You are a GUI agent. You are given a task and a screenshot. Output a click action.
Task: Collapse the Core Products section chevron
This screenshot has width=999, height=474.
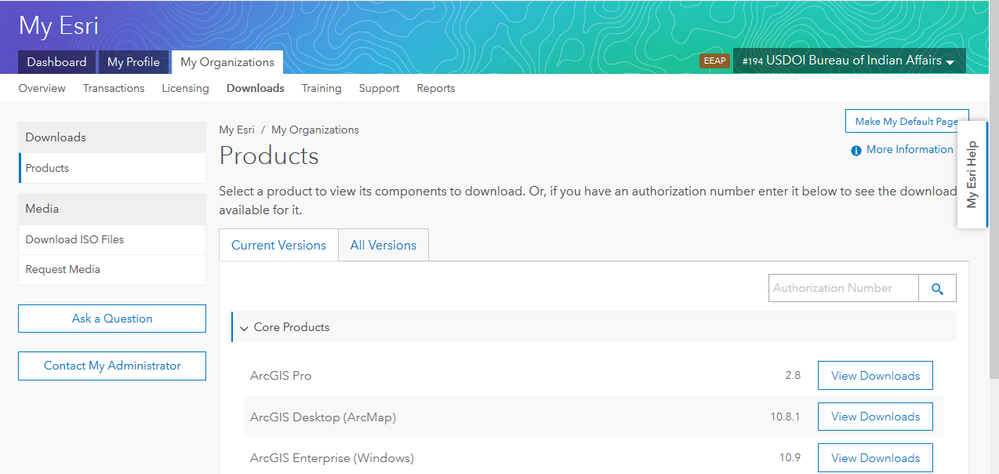[243, 328]
